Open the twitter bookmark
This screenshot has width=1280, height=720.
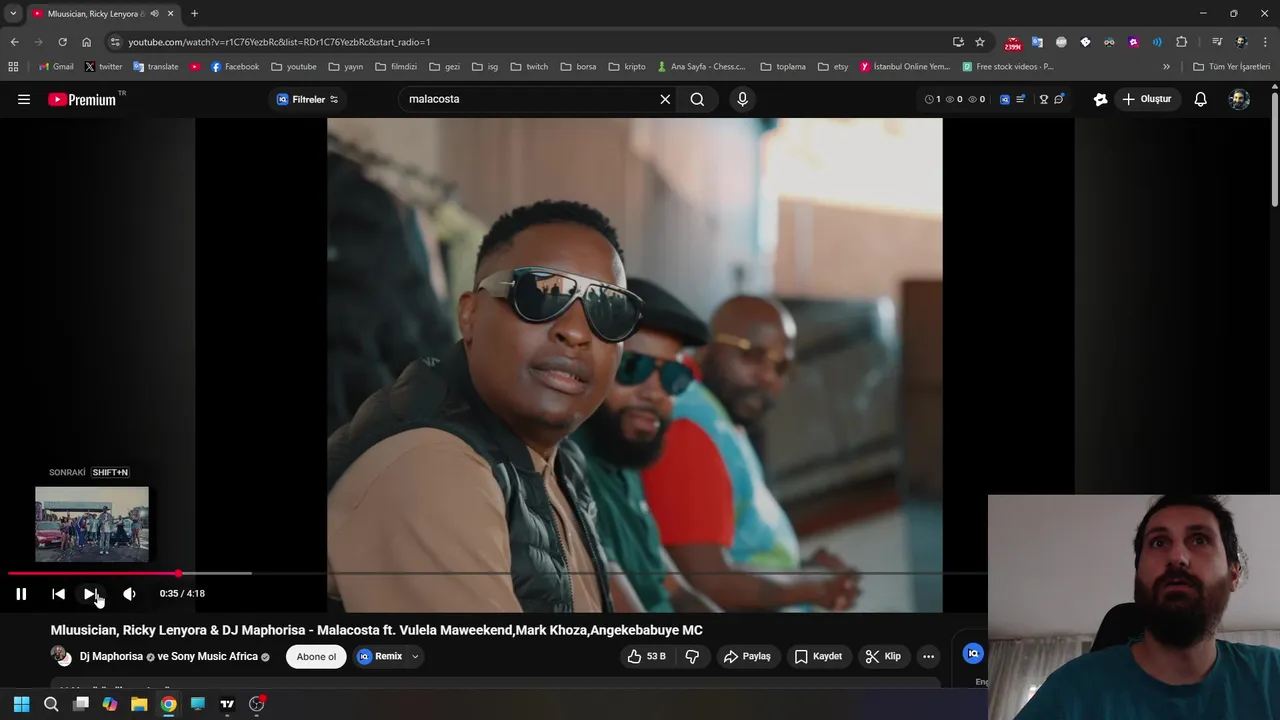[104, 67]
